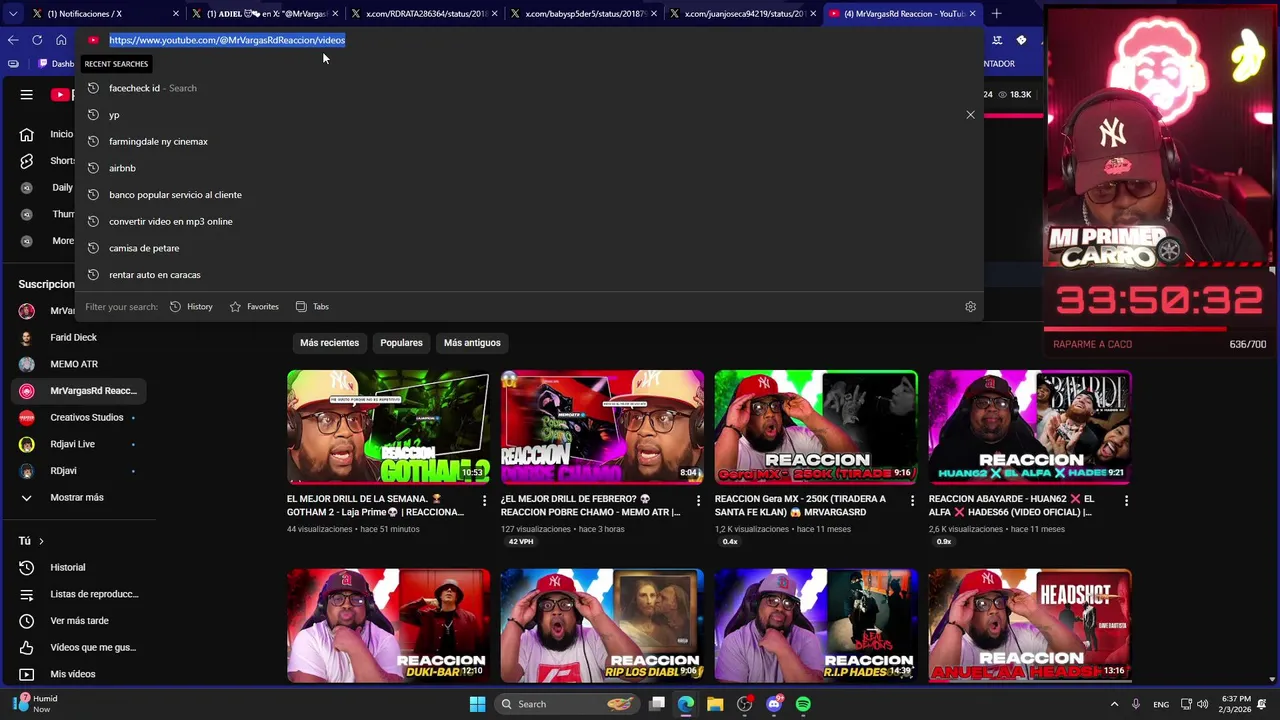Open Spotify from taskbar
The image size is (1280, 720).
803,704
